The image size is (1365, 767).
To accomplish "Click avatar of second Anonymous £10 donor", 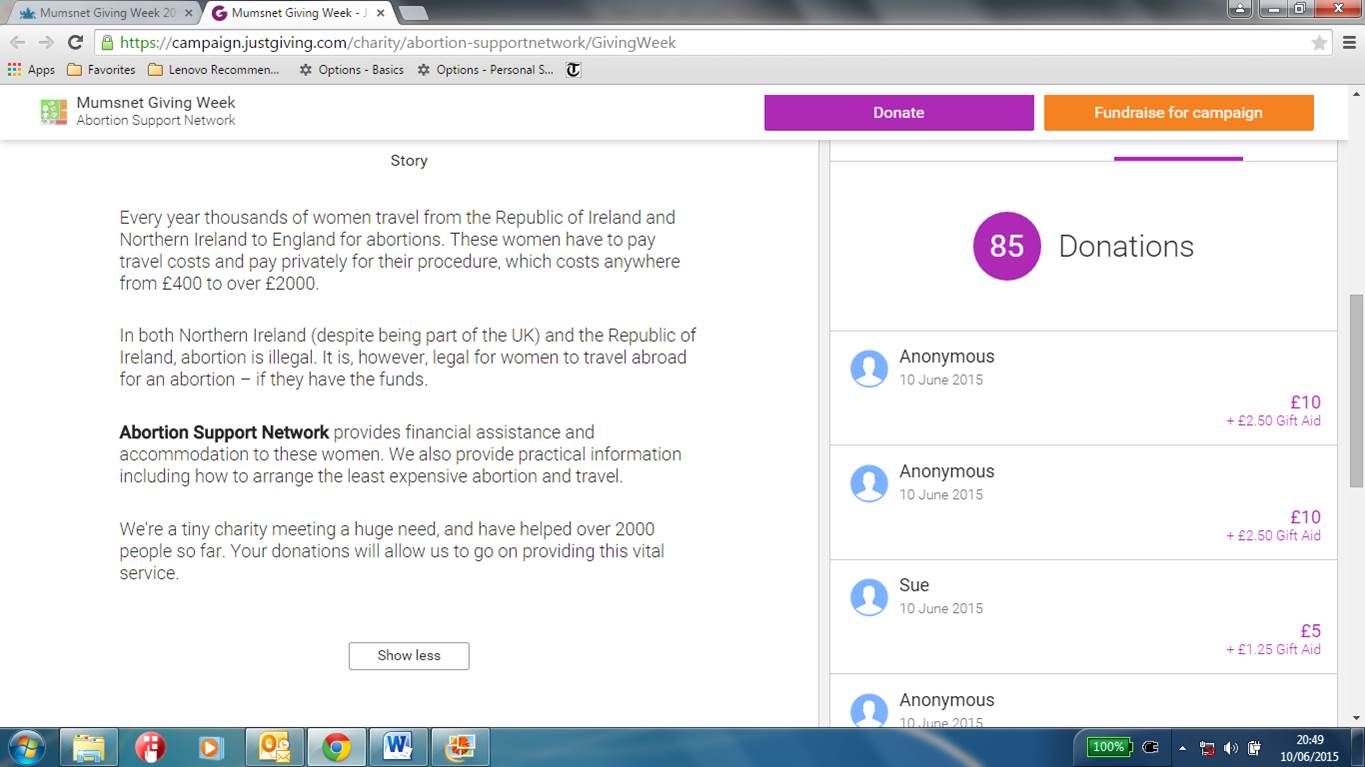I will click(x=869, y=484).
